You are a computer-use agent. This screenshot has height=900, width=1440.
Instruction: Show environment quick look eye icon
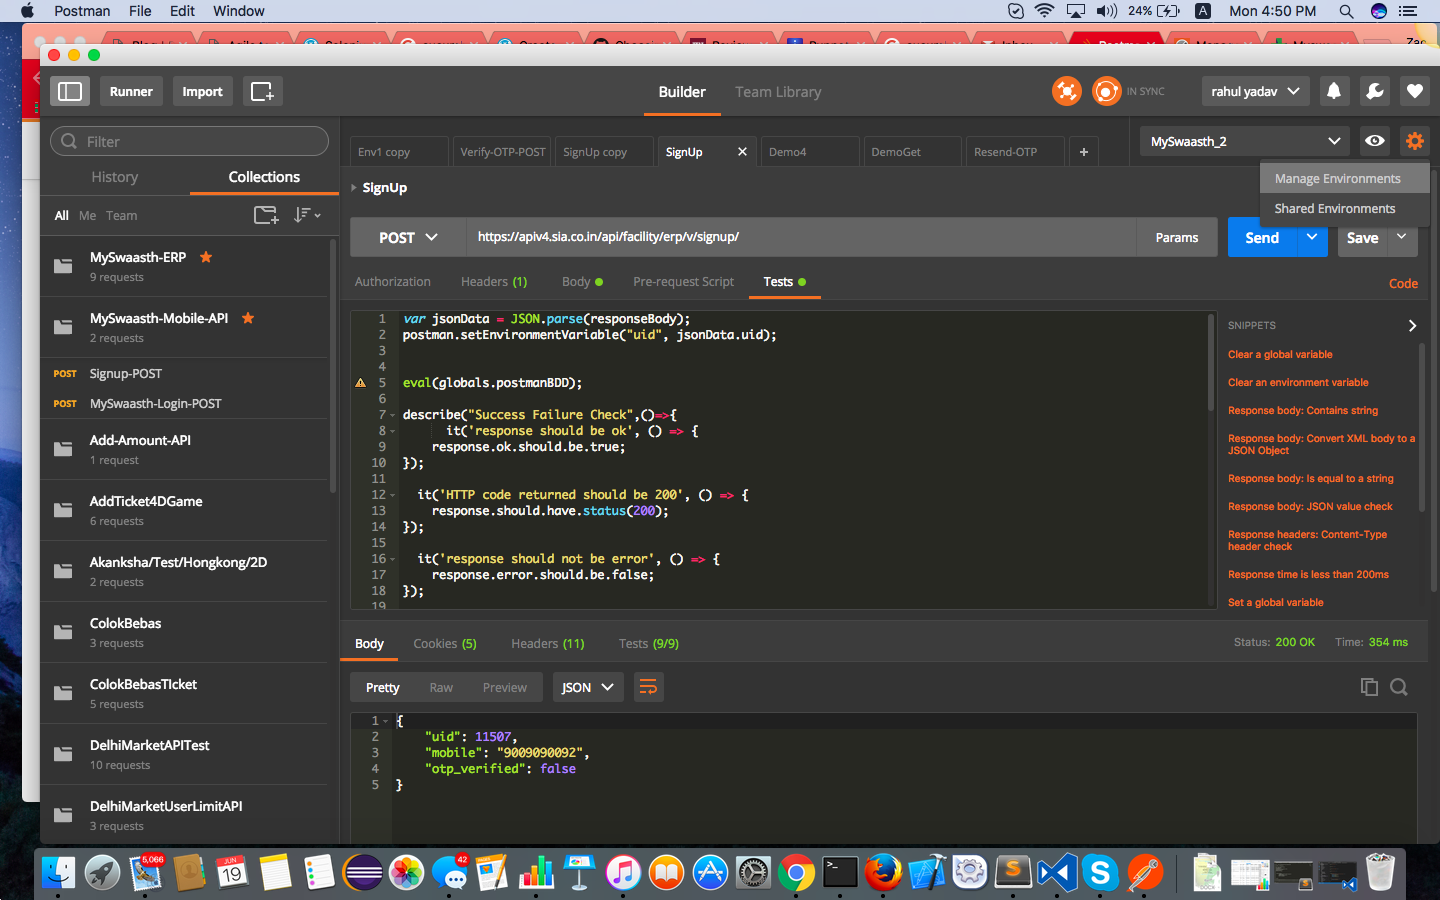[1375, 141]
